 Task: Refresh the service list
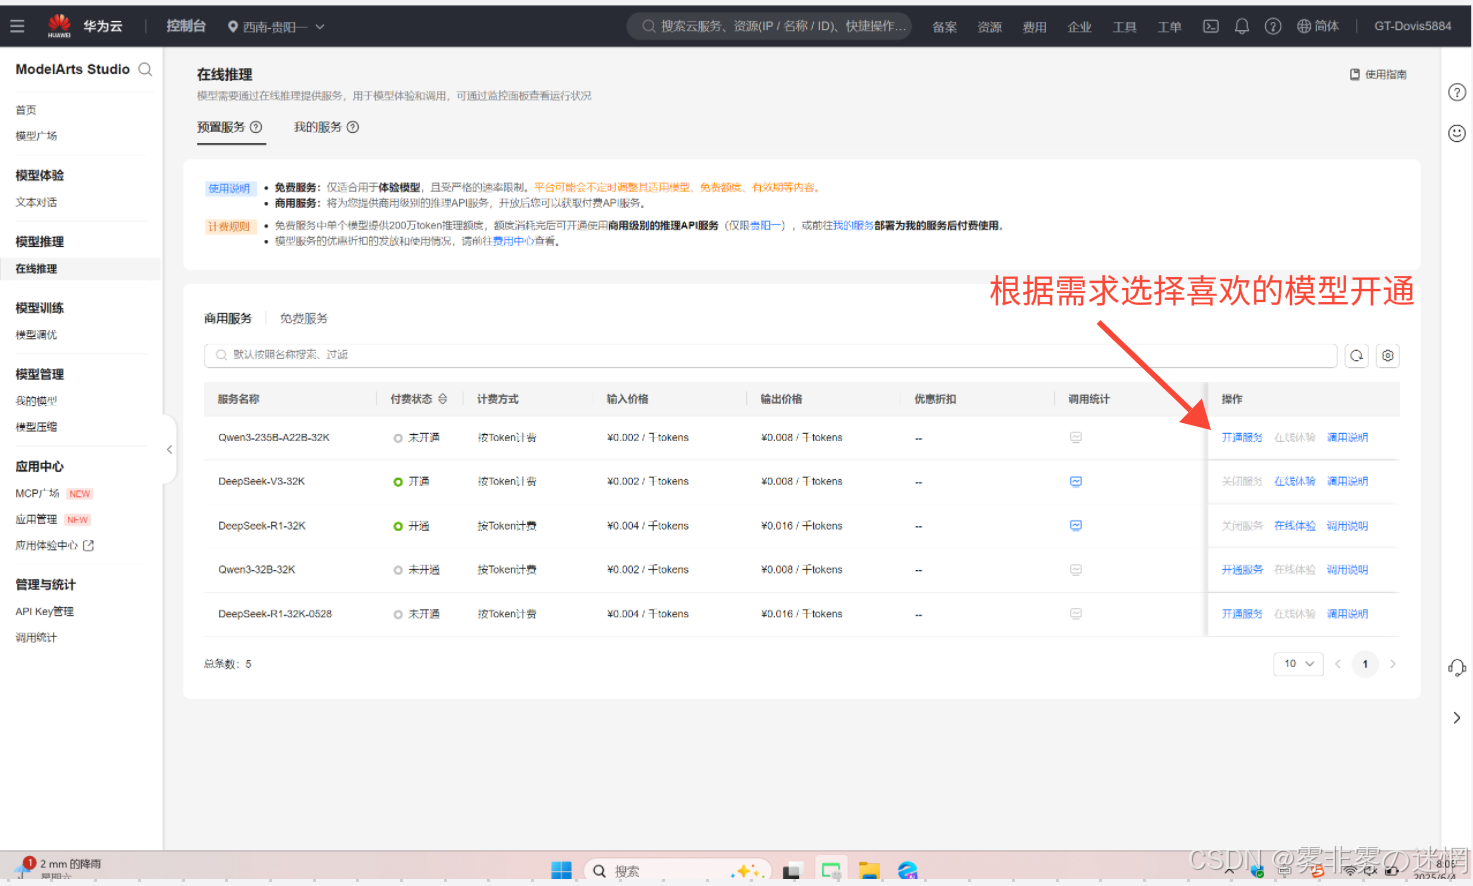click(1356, 355)
